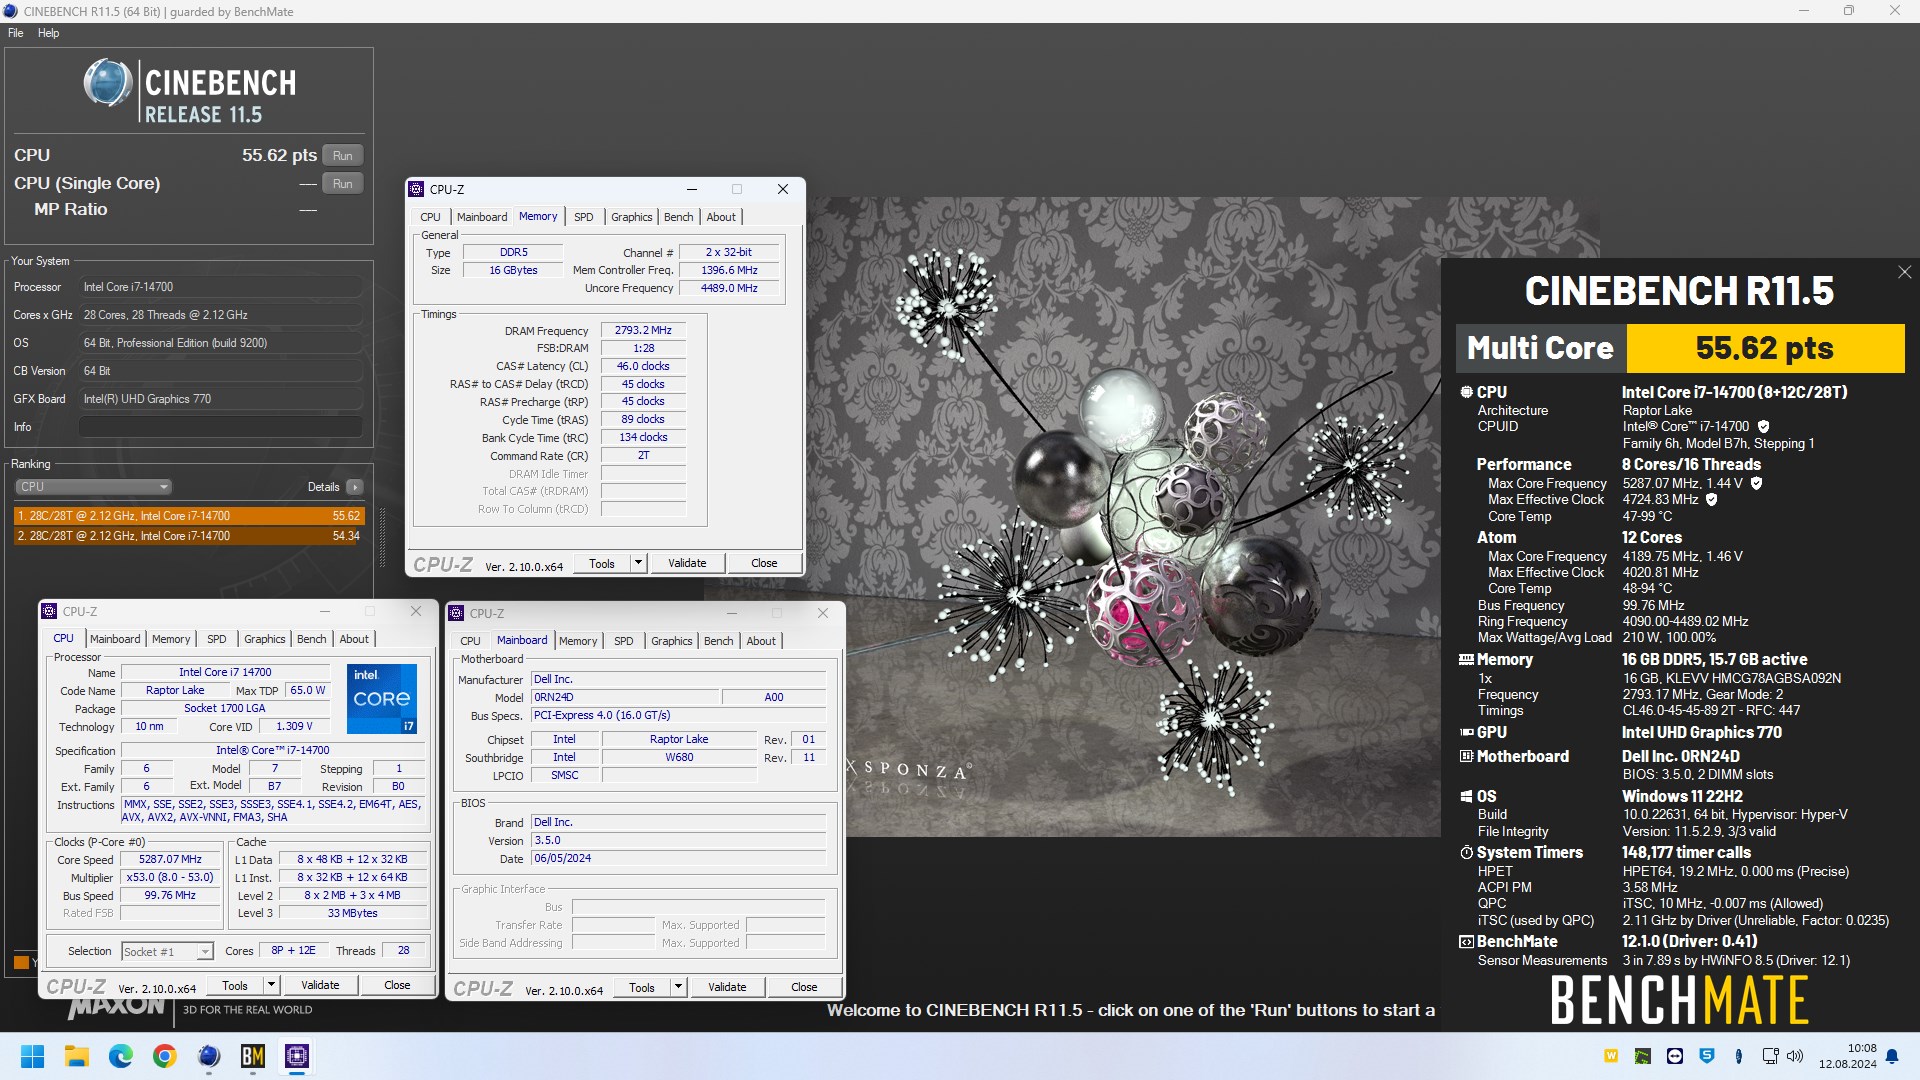Image resolution: width=1920 pixels, height=1080 pixels.
Task: Open the Windows Start menu
Action: click(x=32, y=1056)
